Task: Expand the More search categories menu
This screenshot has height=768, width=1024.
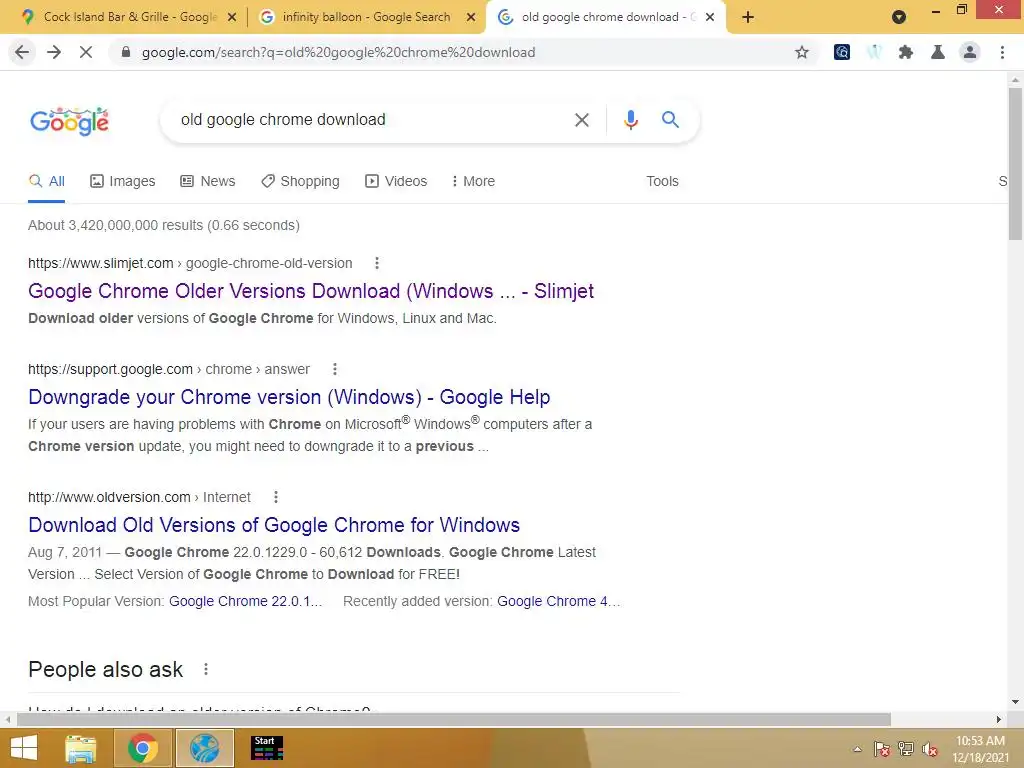Action: [473, 182]
